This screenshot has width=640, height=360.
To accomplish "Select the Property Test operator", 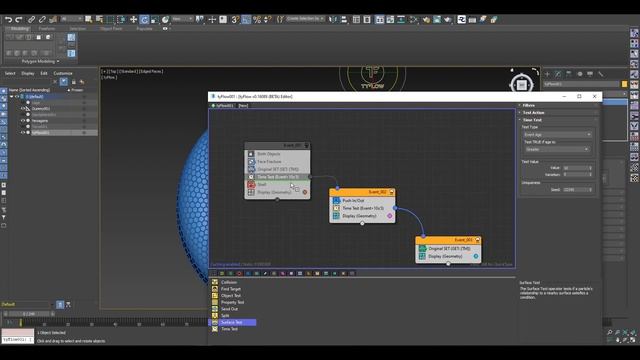I will pyautogui.click(x=232, y=302).
